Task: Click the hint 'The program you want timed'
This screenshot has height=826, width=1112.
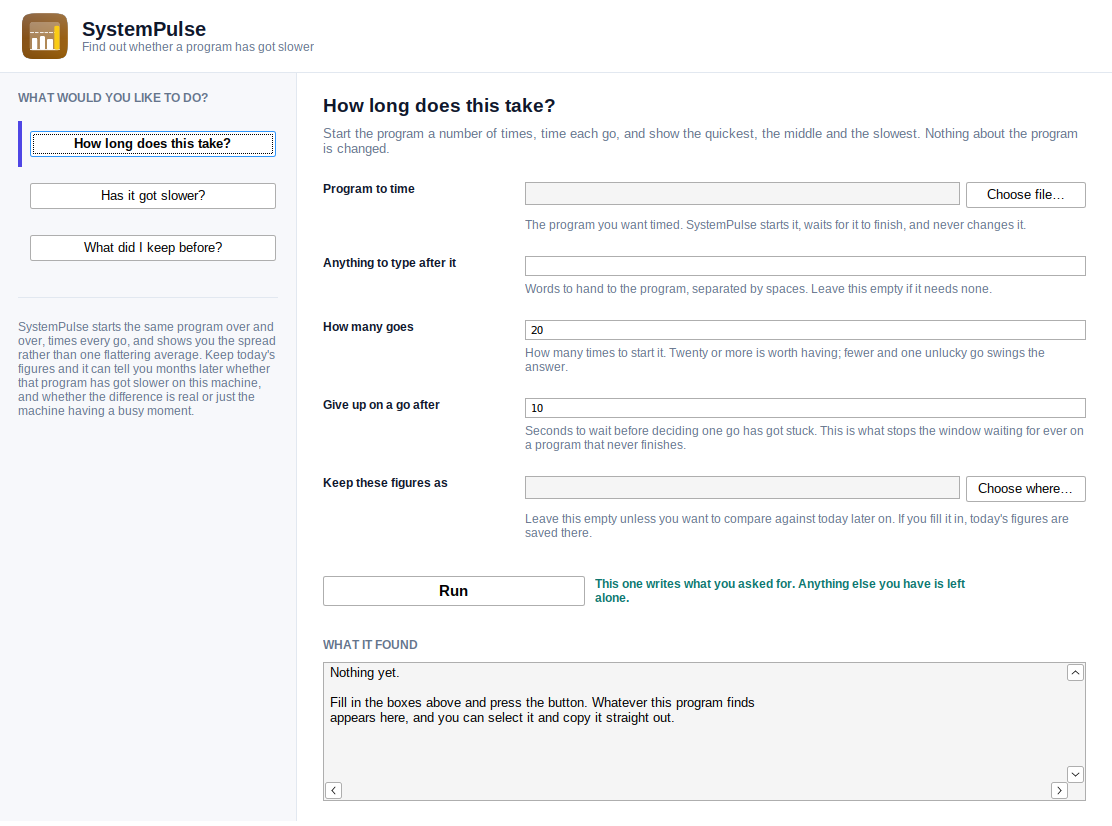Action: (775, 225)
